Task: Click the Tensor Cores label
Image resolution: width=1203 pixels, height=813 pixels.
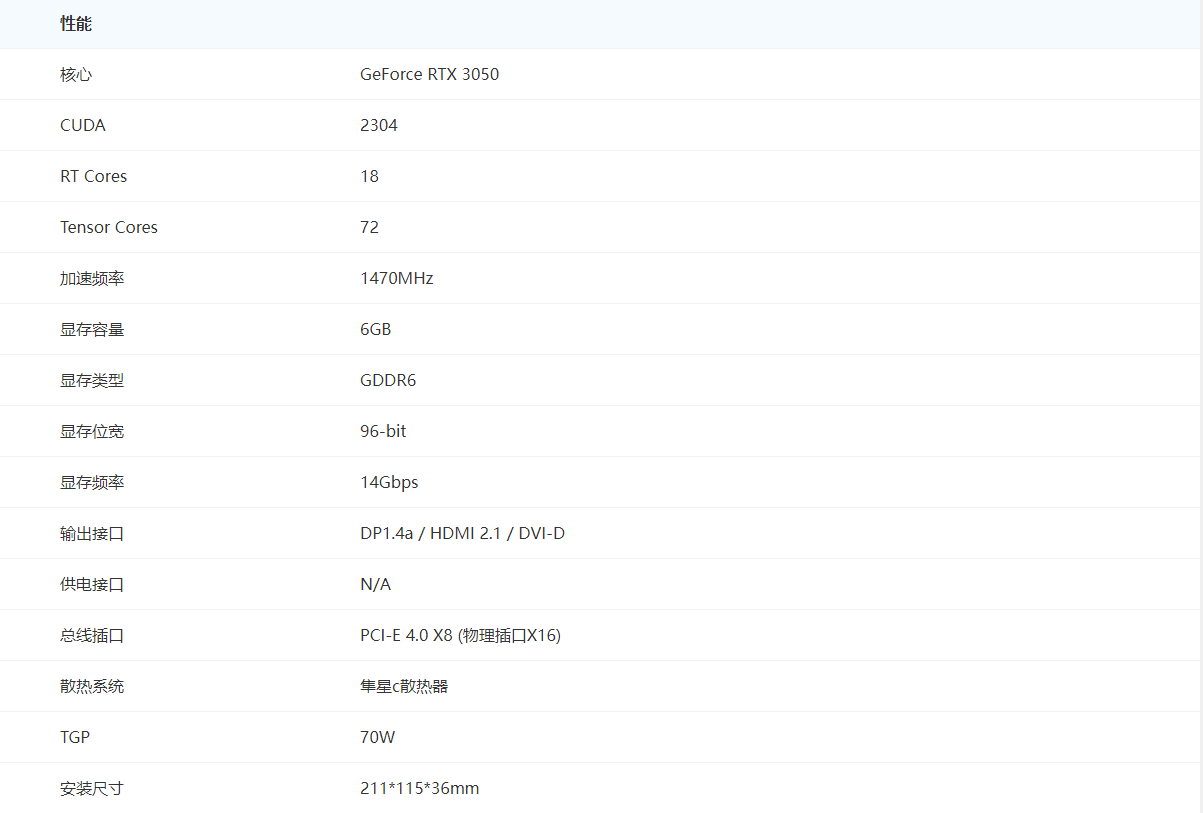Action: click(109, 228)
